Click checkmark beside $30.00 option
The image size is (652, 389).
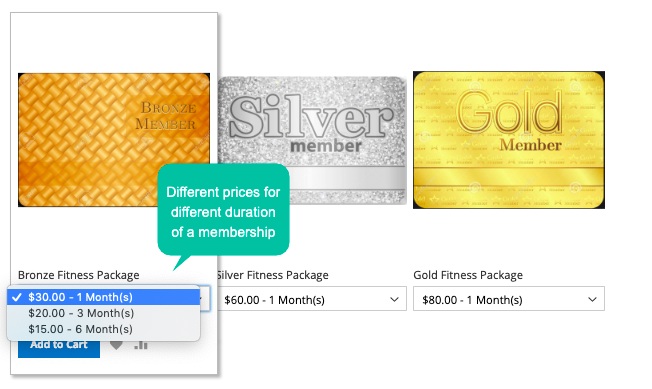17,297
